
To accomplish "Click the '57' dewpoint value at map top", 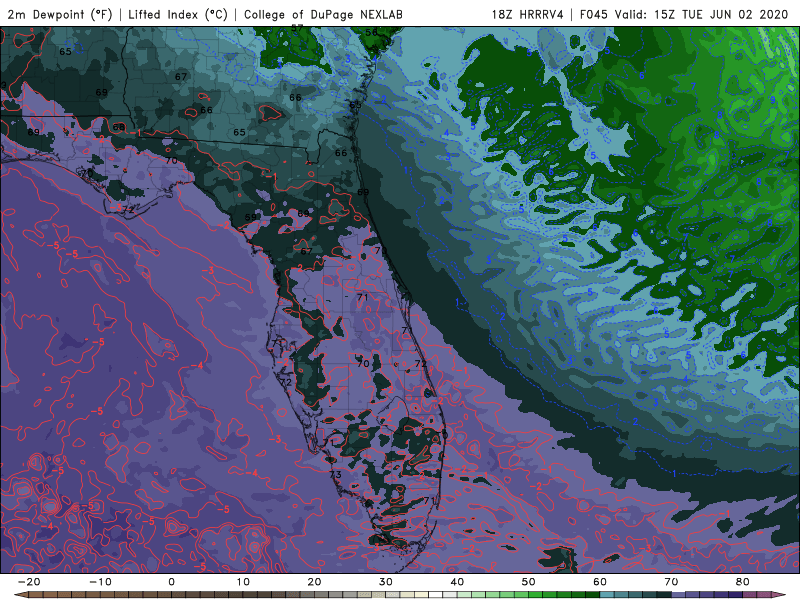I will [x=297, y=28].
